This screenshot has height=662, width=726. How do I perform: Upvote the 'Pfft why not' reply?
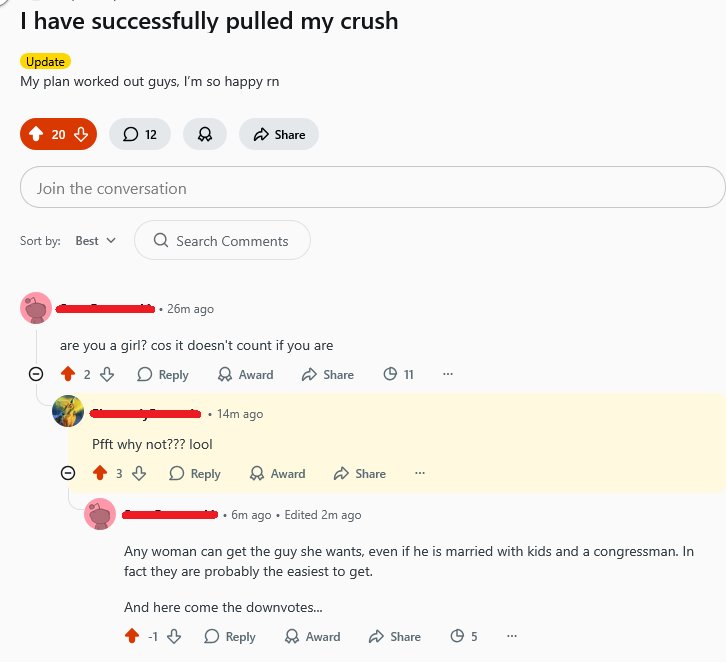(x=100, y=473)
